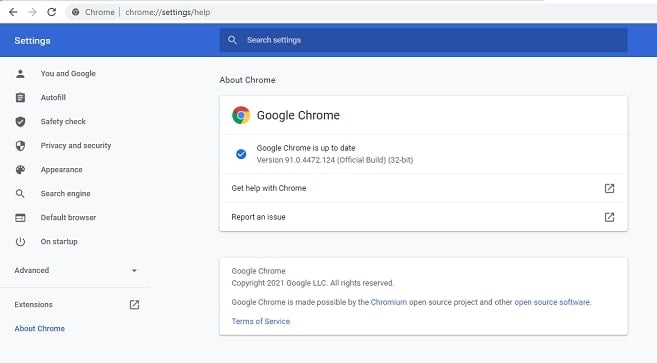Click the About Chrome page heading
The width and height of the screenshot is (657, 363).
247,80
